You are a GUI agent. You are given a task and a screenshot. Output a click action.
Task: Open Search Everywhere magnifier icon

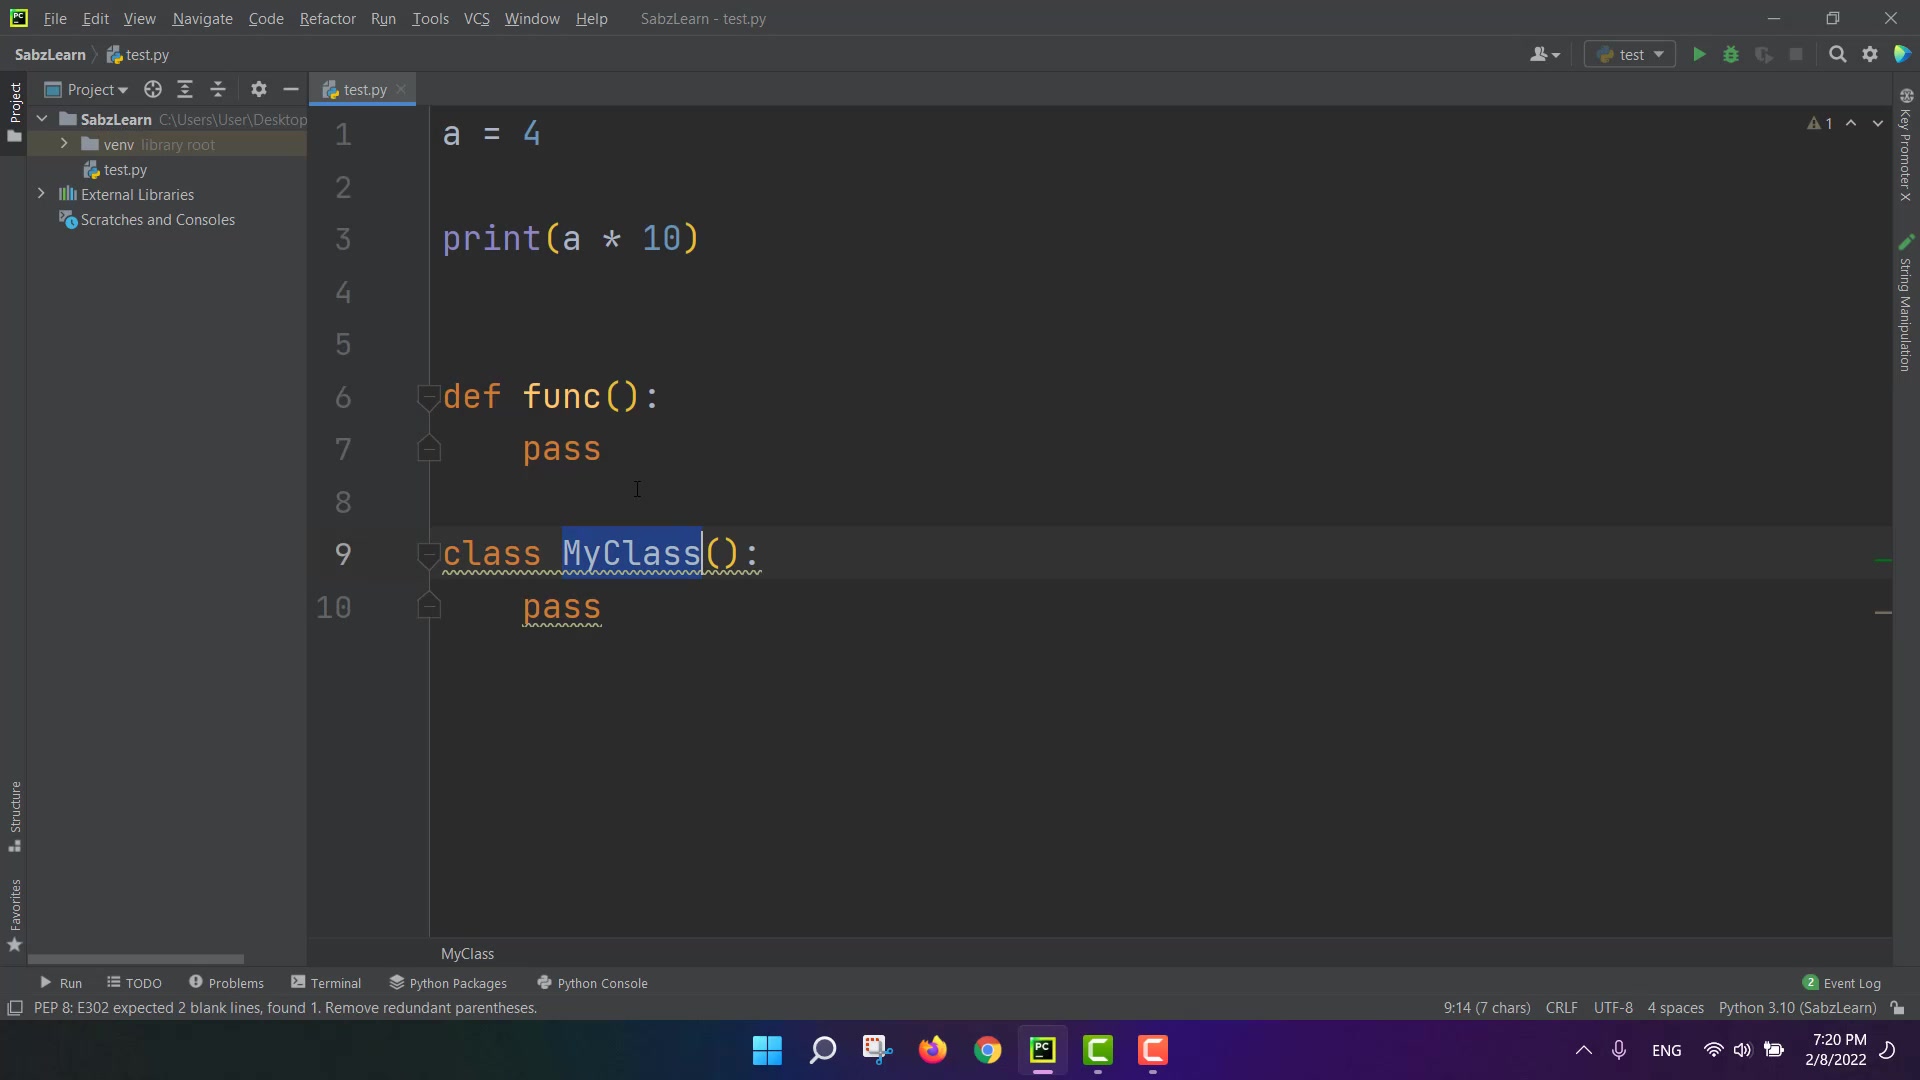(1837, 55)
